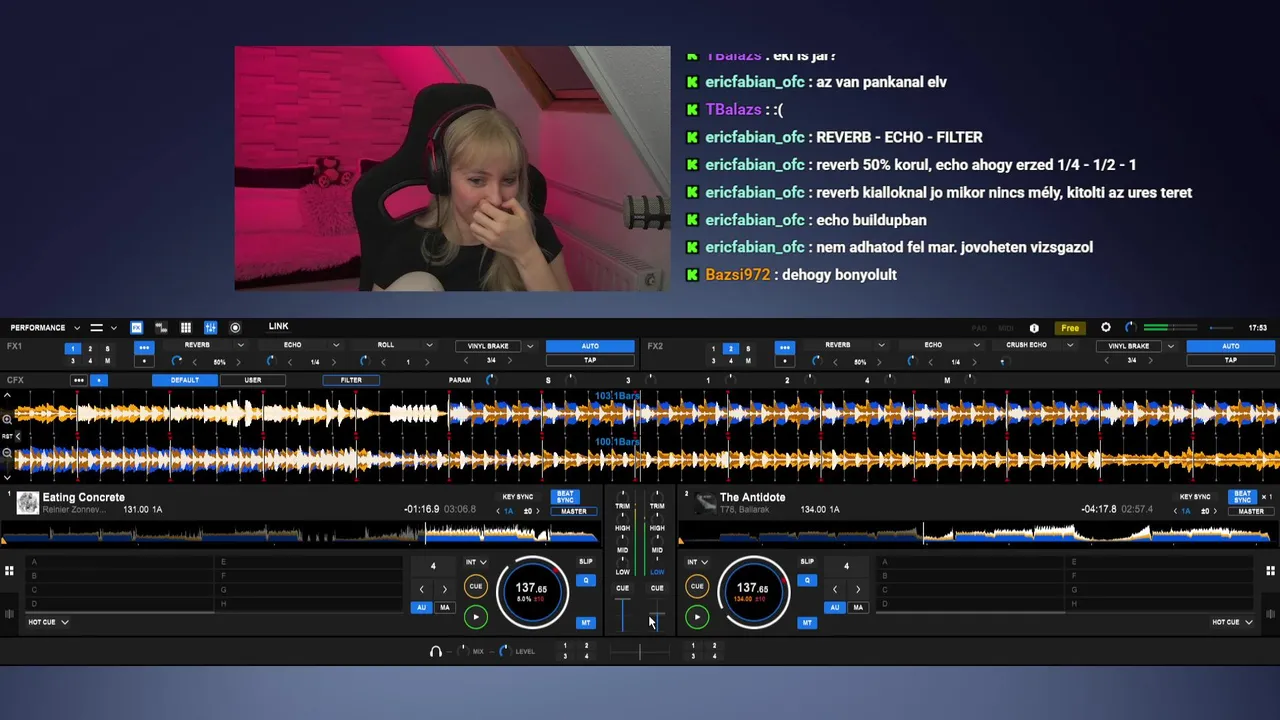
Task: Toggle deck 2 MT master tempo button
Action: tap(807, 623)
